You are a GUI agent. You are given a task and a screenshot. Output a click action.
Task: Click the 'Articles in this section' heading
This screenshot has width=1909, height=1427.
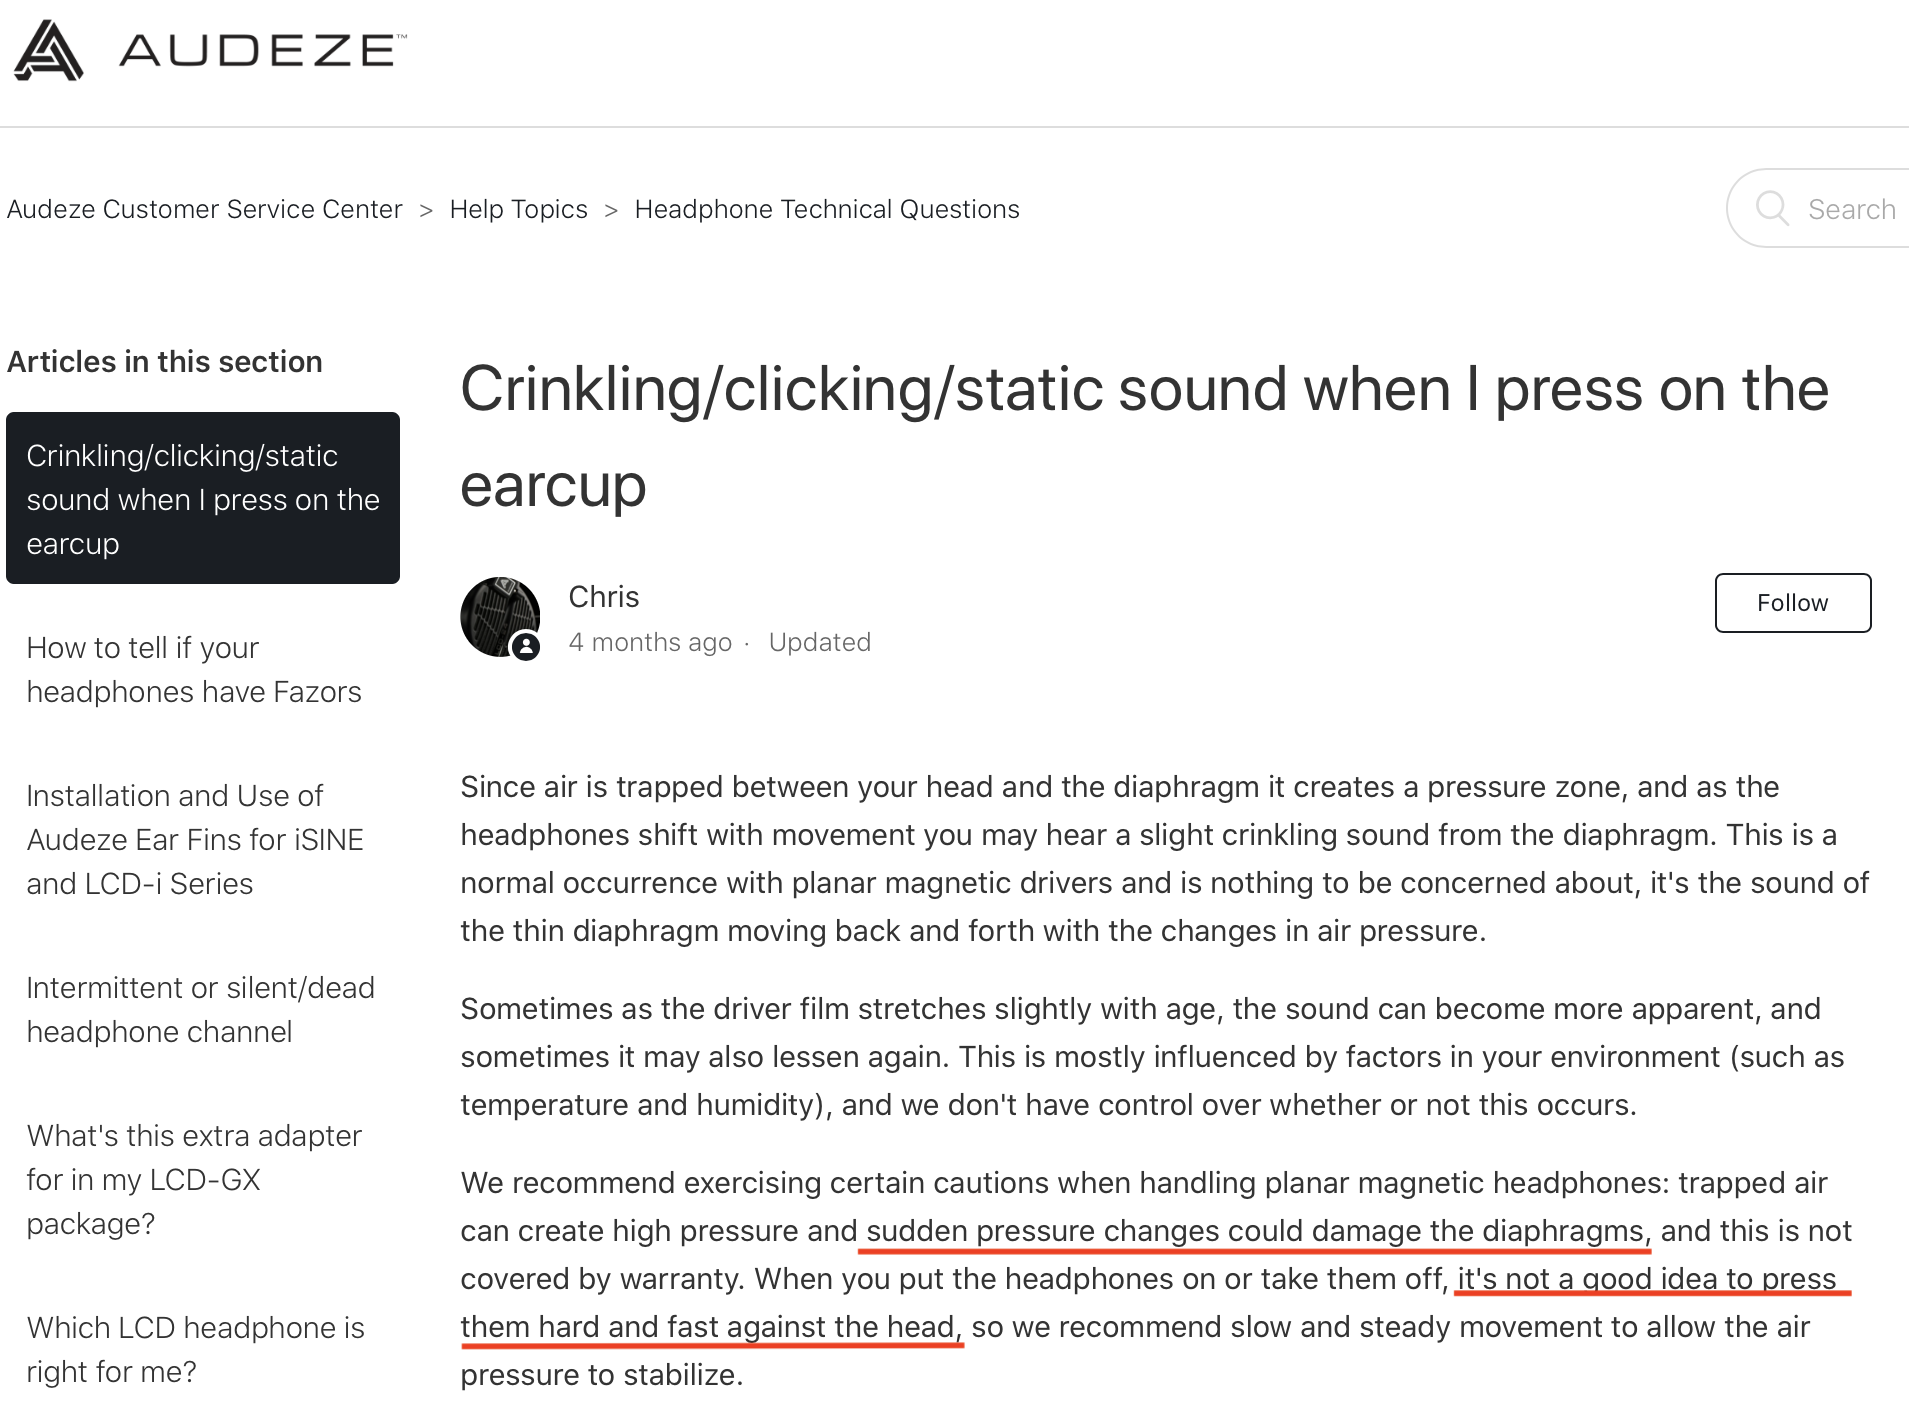pos(165,362)
